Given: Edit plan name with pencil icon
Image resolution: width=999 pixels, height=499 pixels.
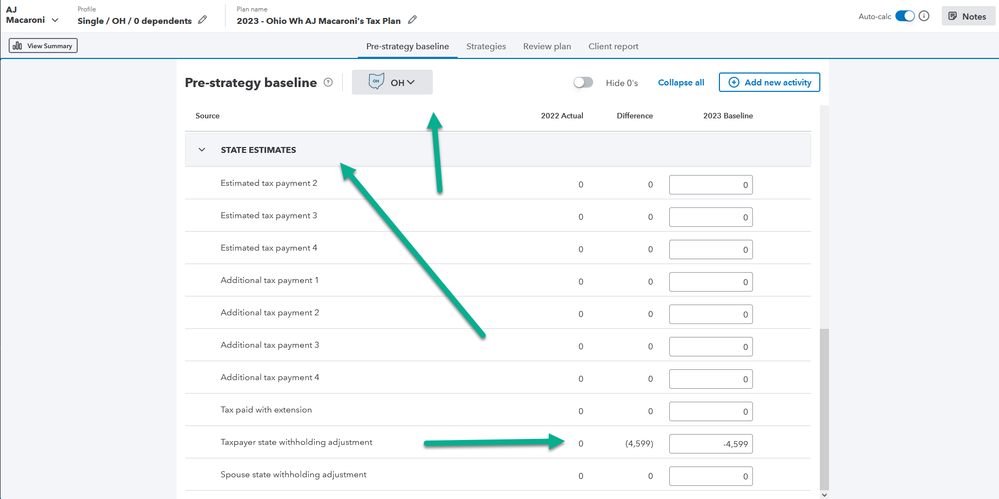Looking at the screenshot, I should 413,20.
